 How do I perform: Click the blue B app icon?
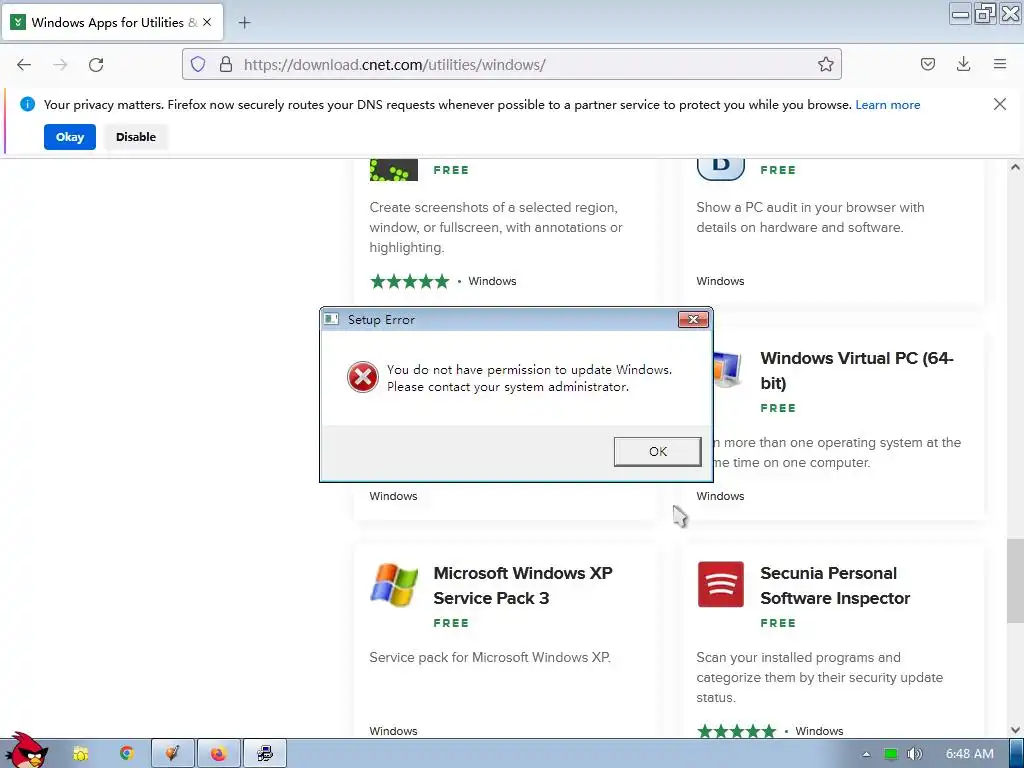[x=720, y=168]
